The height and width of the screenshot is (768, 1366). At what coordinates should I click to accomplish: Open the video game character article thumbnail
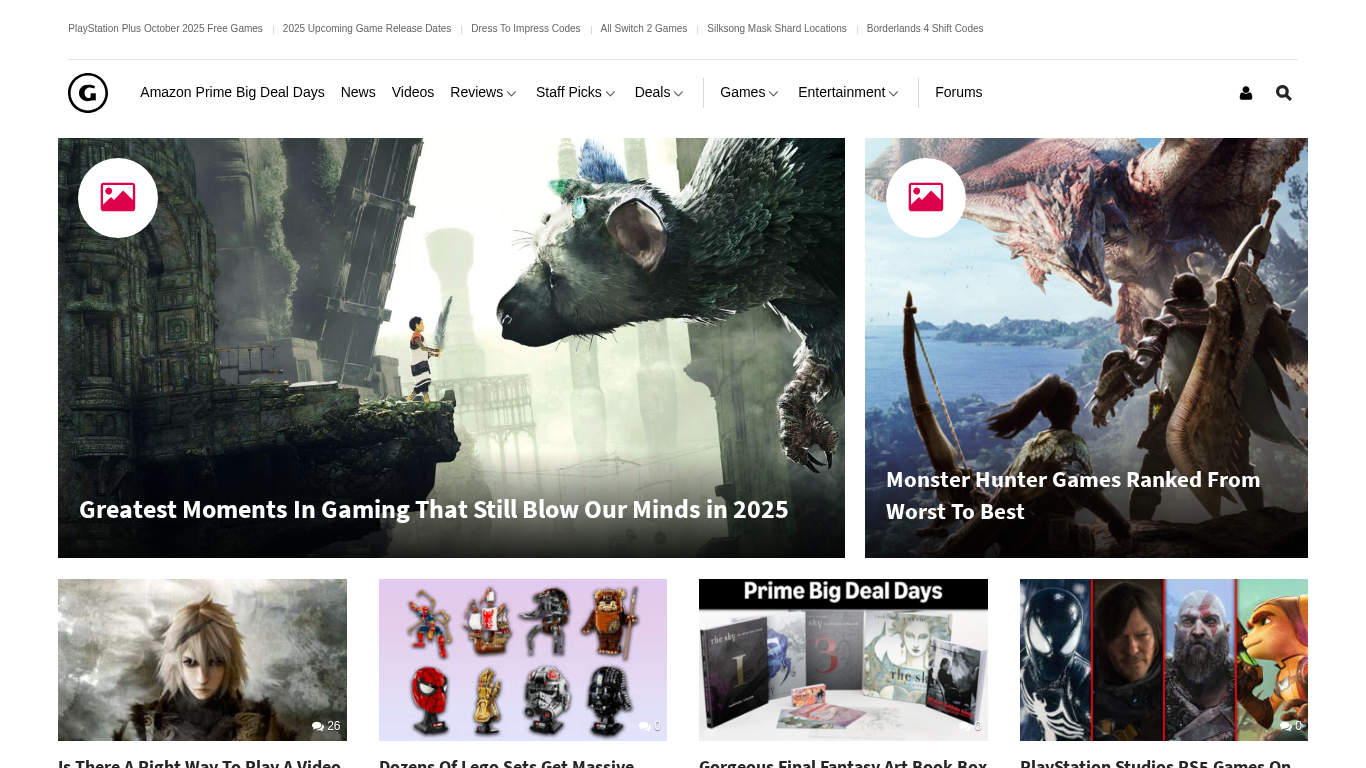tap(202, 660)
